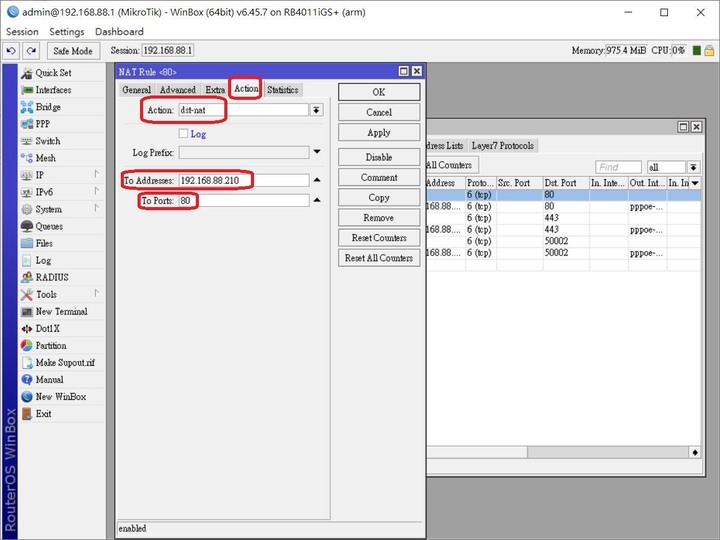
Task: Click the undo toolbar arrow
Action: click(11, 51)
